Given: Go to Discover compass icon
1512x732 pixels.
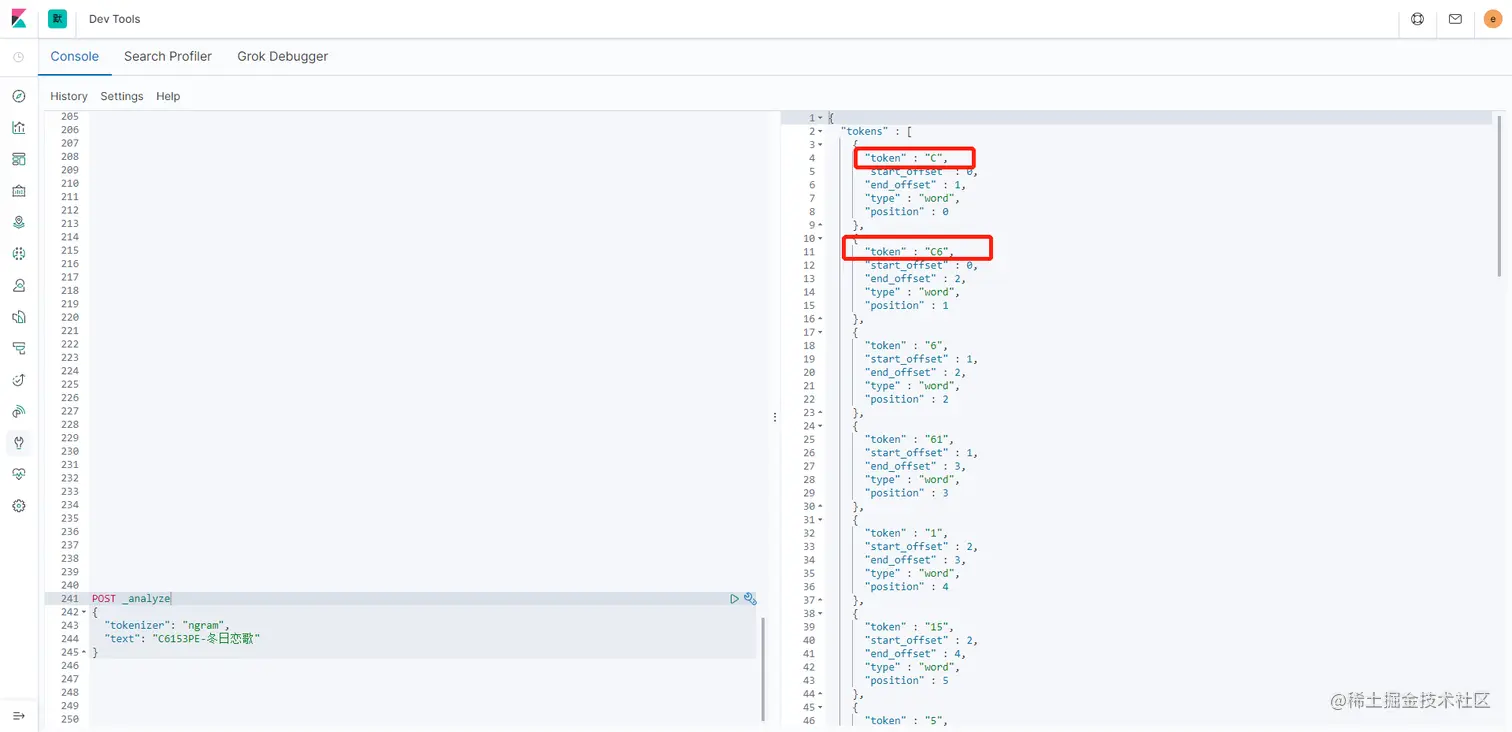Looking at the screenshot, I should click(18, 96).
